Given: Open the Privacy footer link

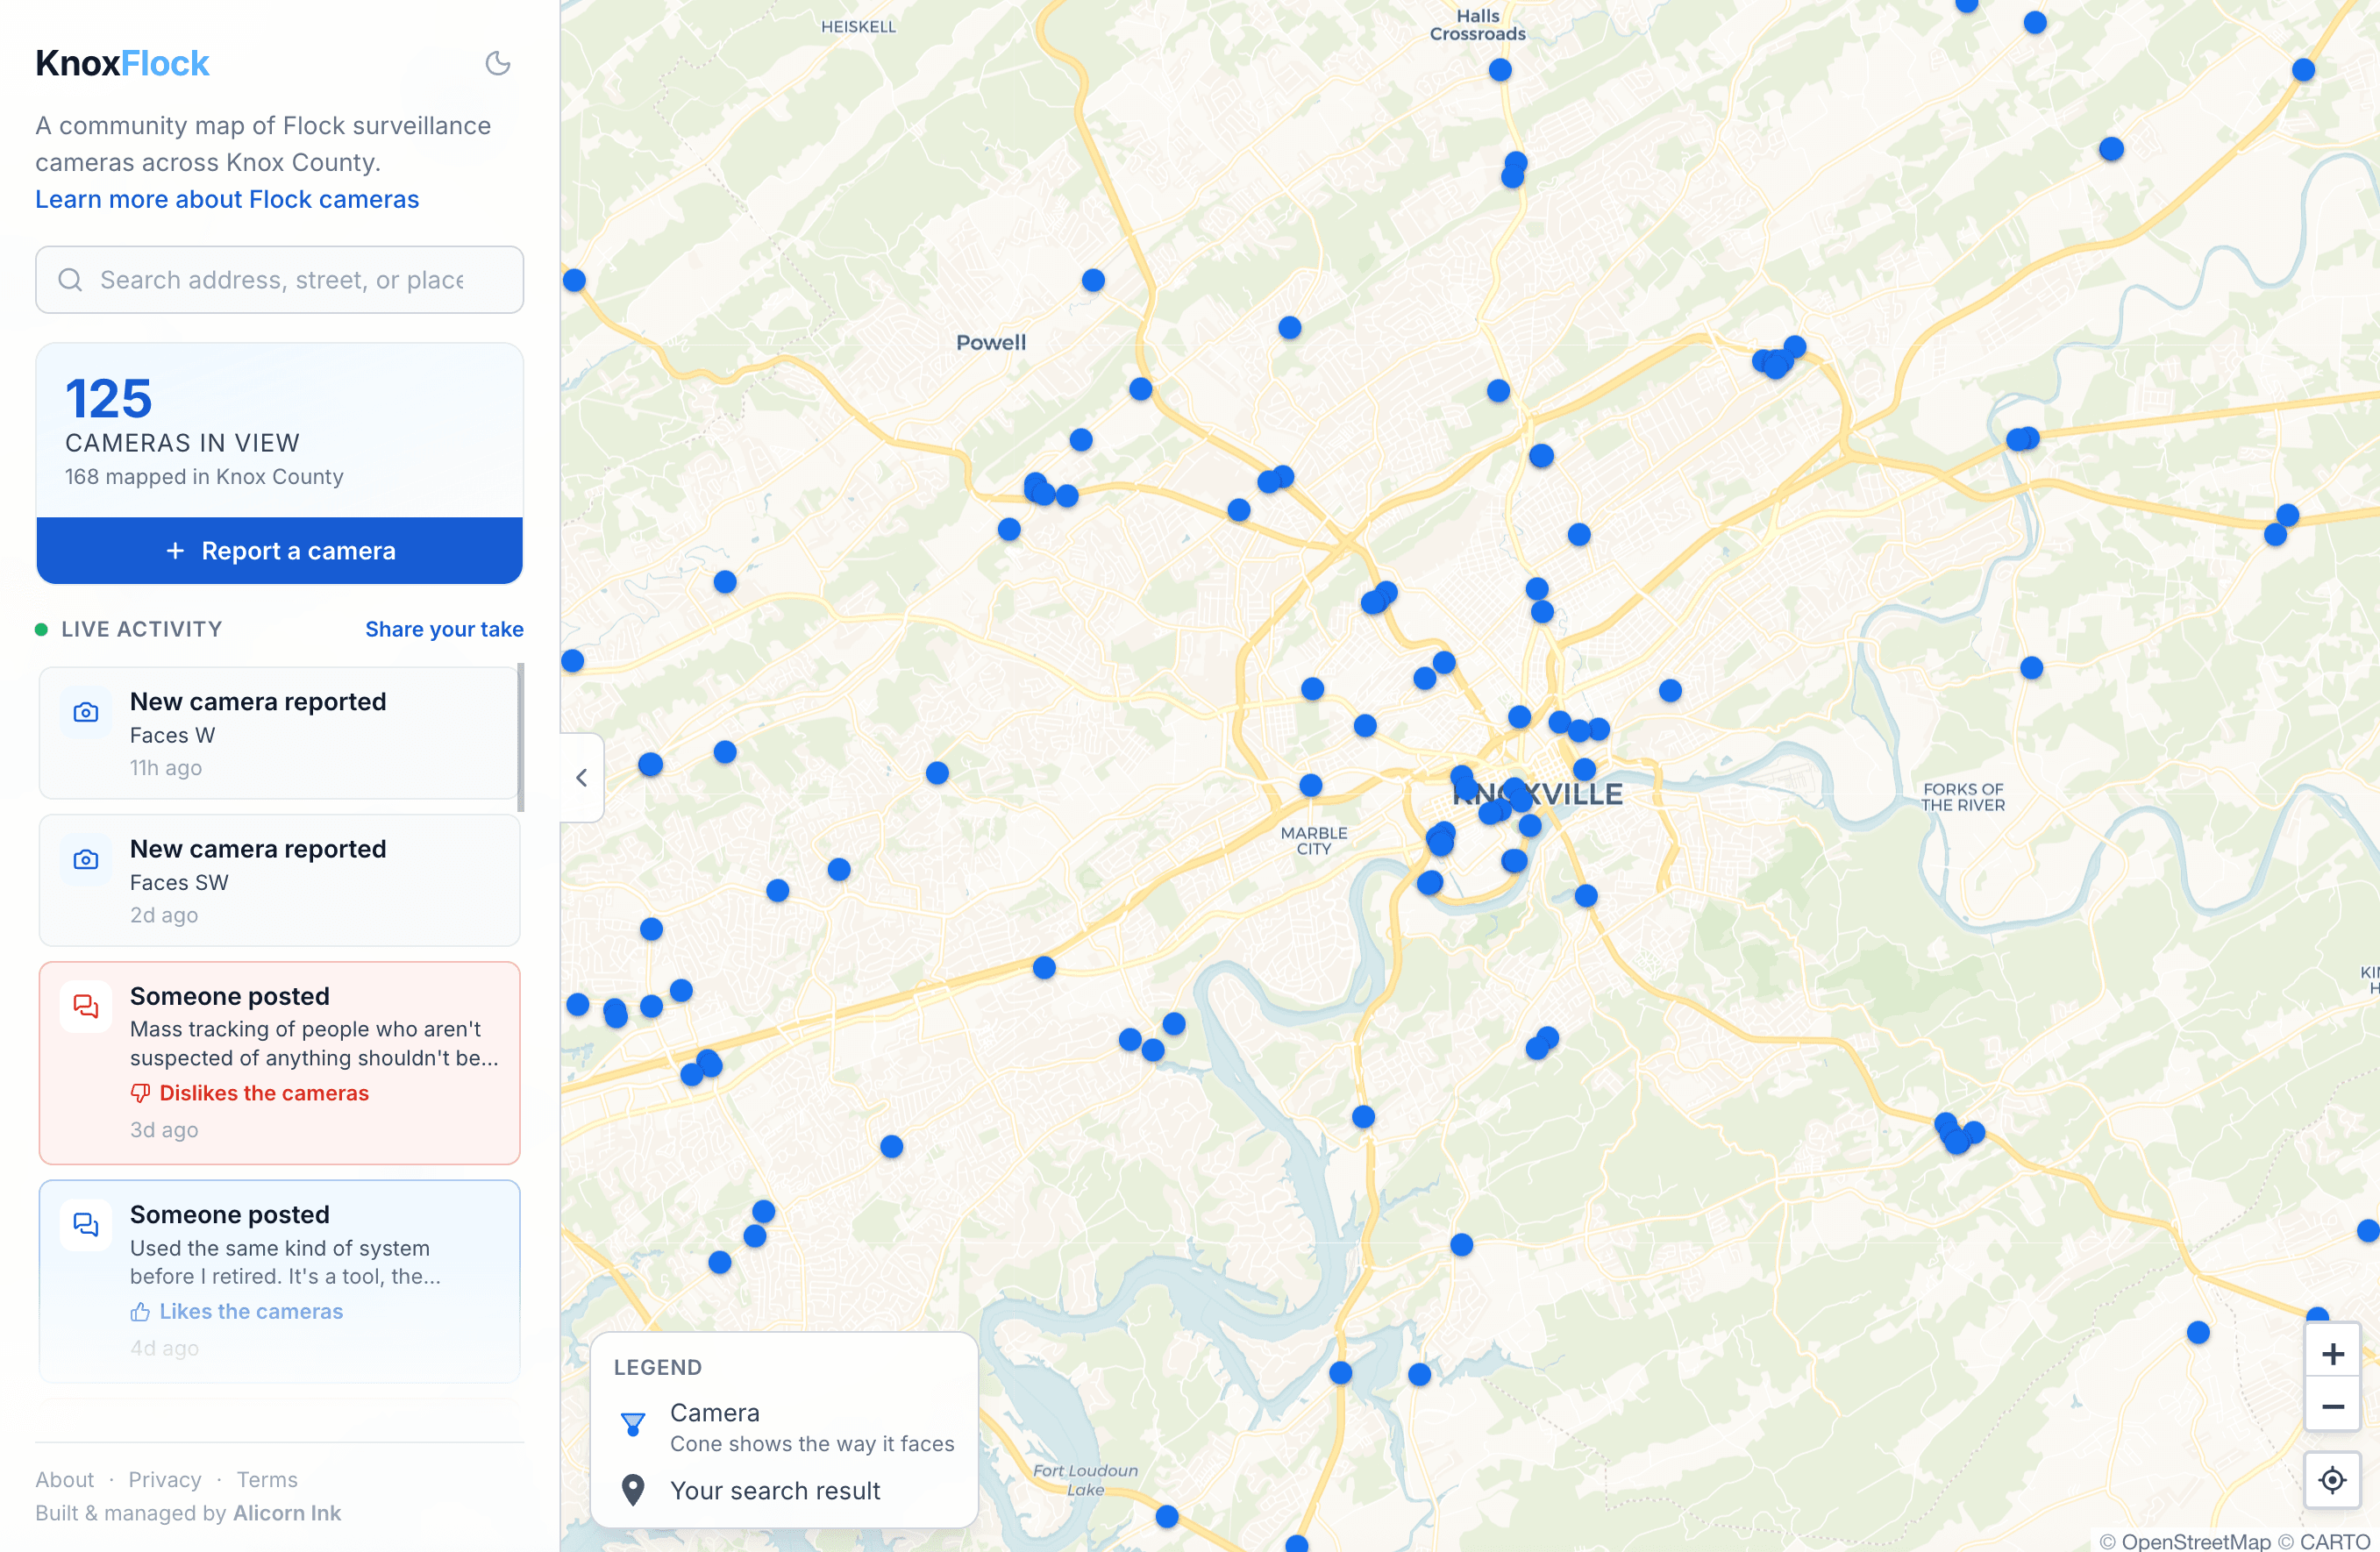Looking at the screenshot, I should pyautogui.click(x=165, y=1479).
